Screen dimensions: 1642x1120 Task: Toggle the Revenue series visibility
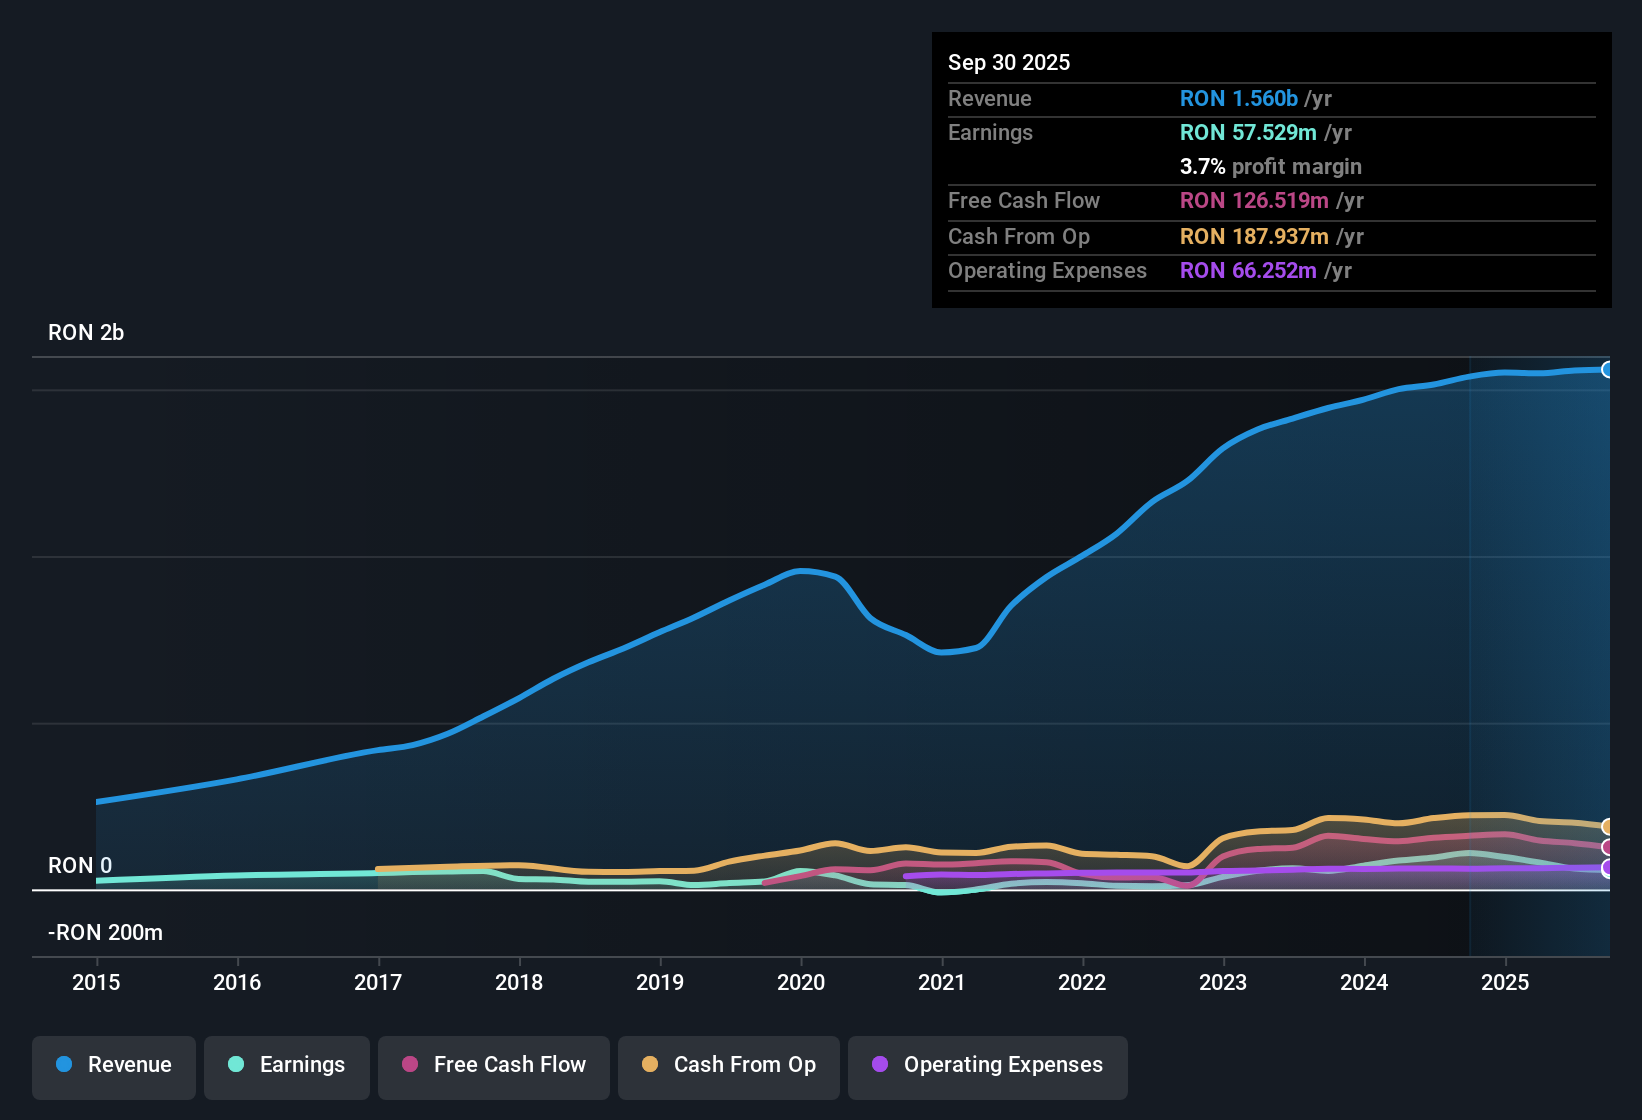113,1066
